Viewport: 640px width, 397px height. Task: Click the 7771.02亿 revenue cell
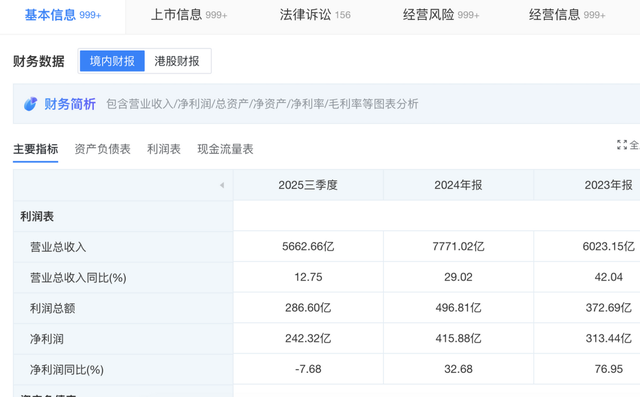pyautogui.click(x=458, y=246)
